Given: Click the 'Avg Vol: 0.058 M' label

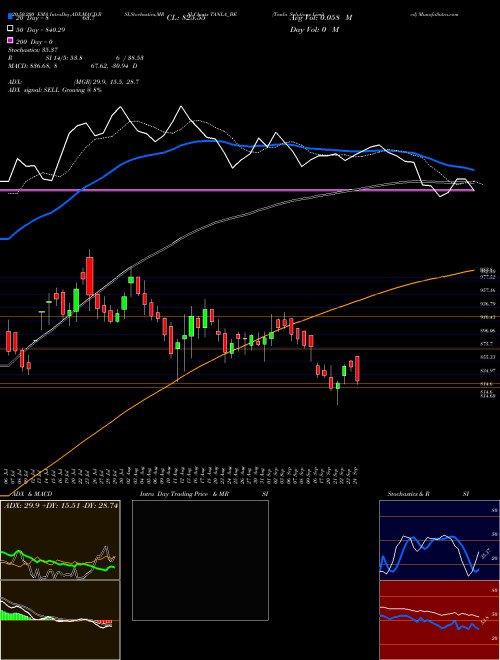Looking at the screenshot, I should (321, 18).
